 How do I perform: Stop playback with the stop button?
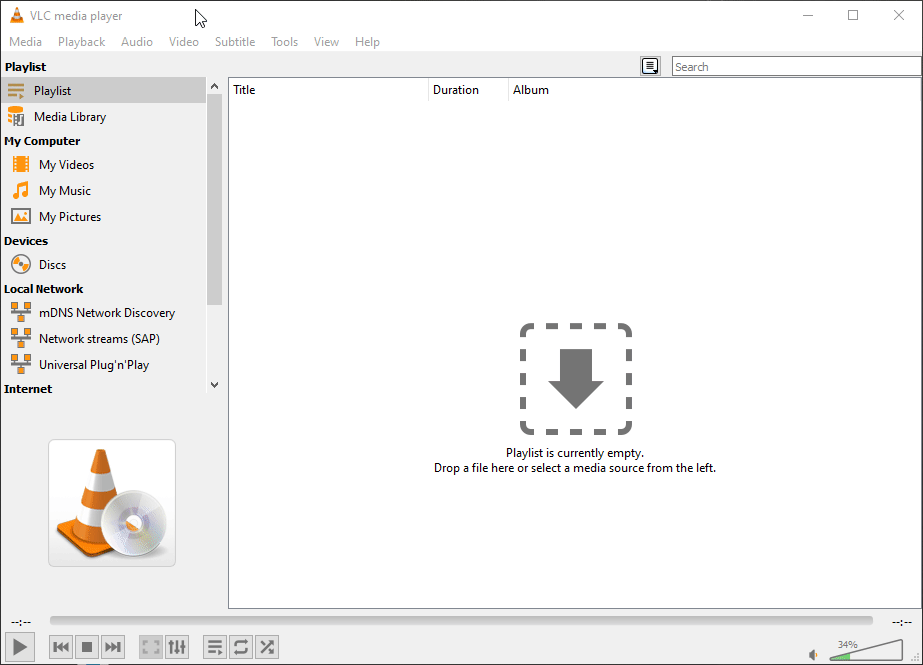coord(87,647)
